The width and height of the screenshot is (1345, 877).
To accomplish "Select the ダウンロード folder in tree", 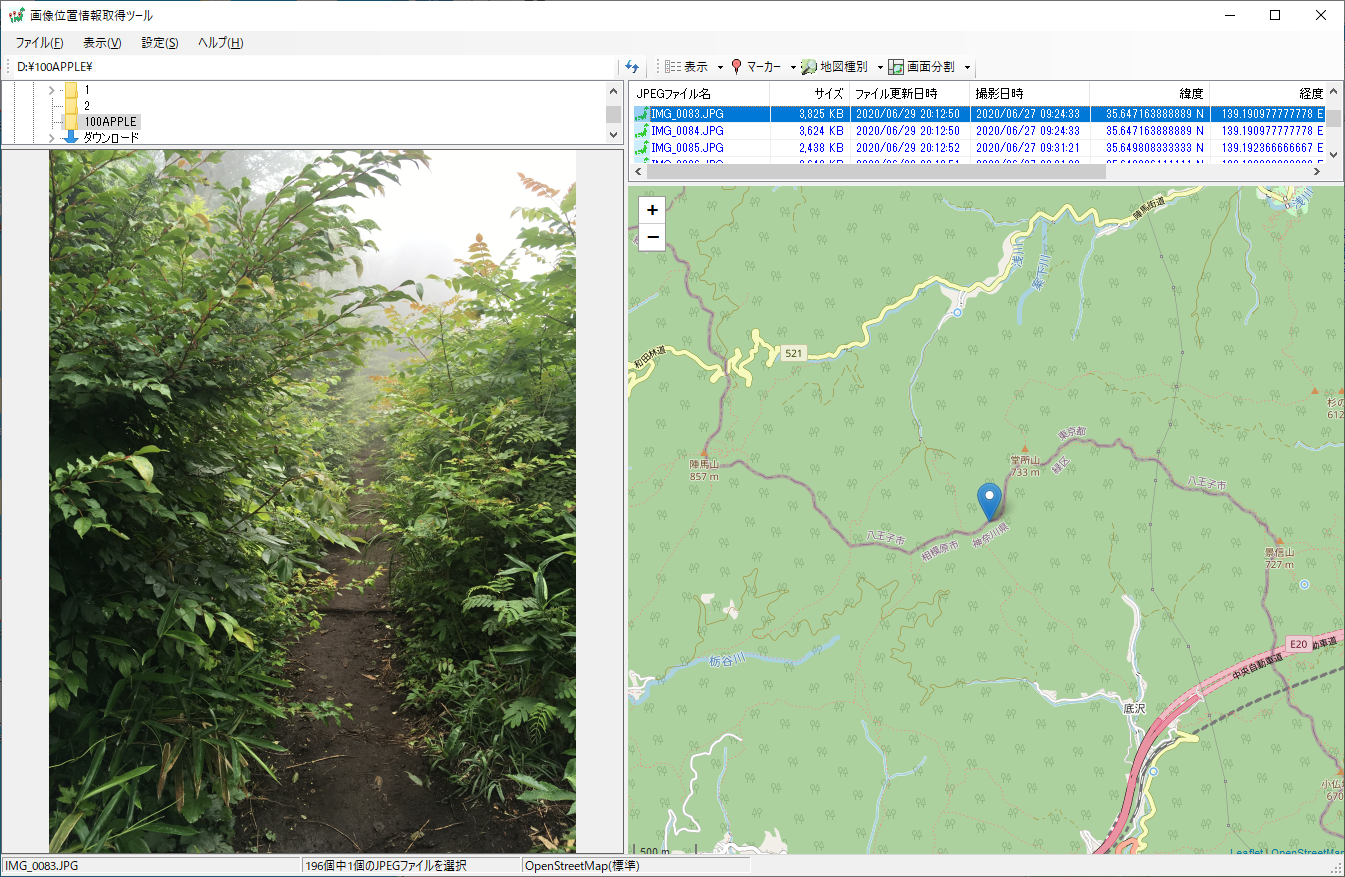I will (x=111, y=137).
